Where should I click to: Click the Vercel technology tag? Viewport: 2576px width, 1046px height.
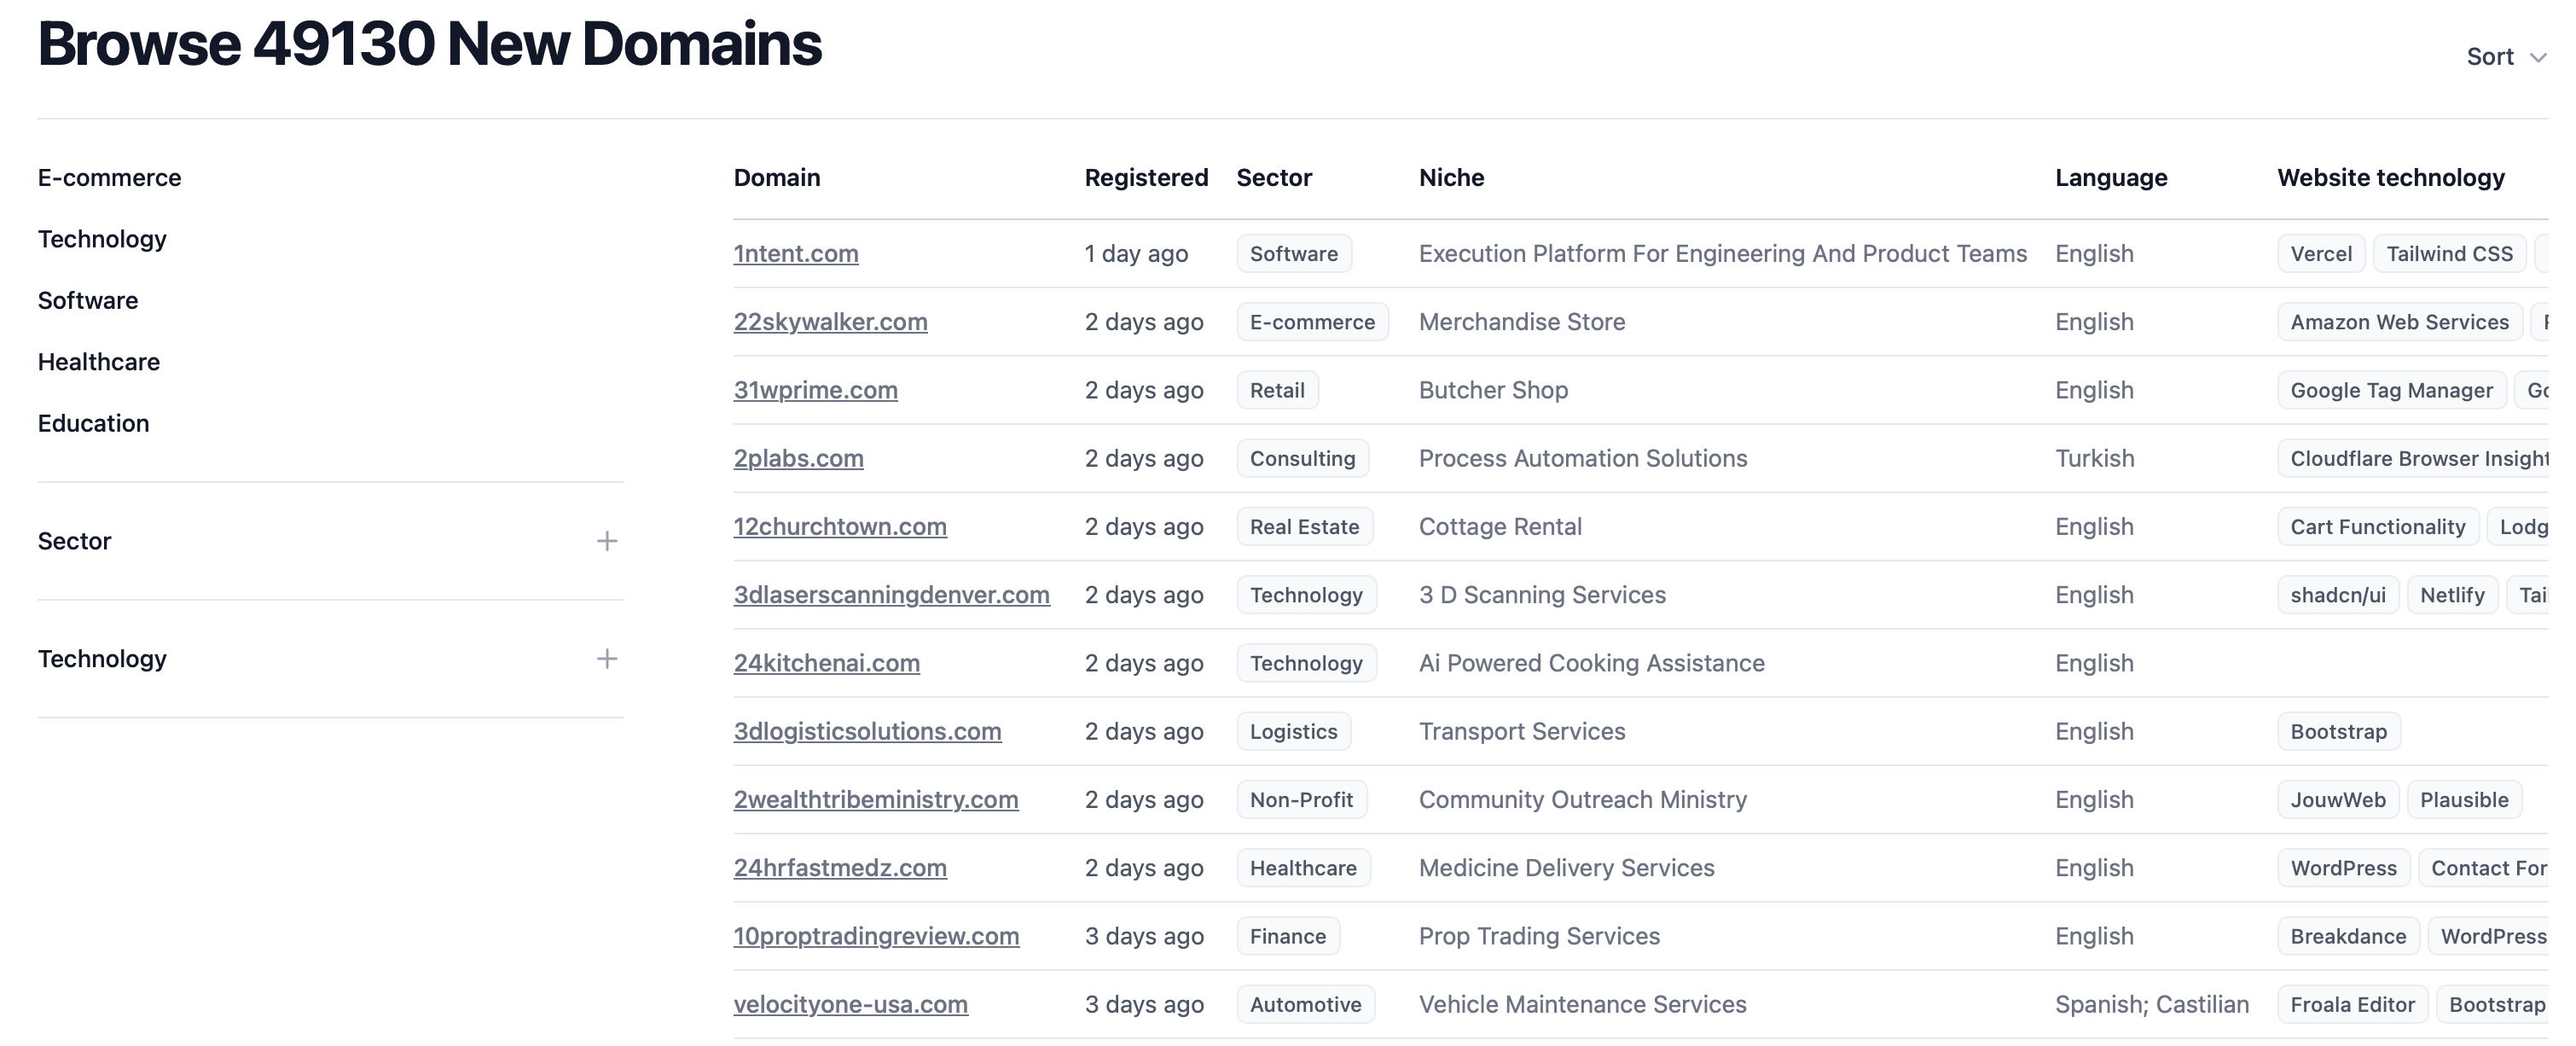point(2321,253)
